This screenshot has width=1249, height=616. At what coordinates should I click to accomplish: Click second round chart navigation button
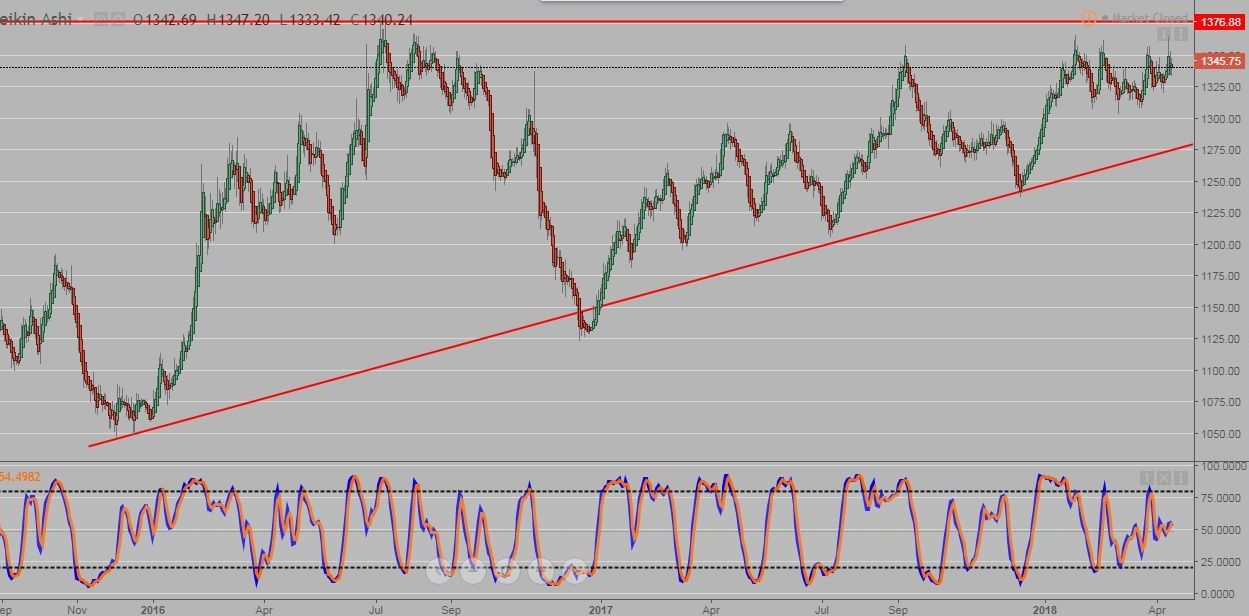click(473, 571)
